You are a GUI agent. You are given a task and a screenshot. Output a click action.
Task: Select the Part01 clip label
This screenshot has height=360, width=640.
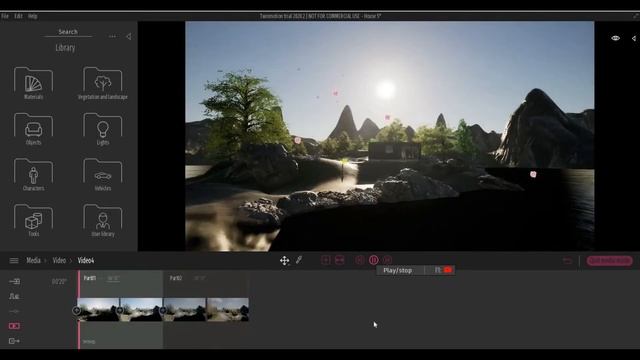click(90, 278)
